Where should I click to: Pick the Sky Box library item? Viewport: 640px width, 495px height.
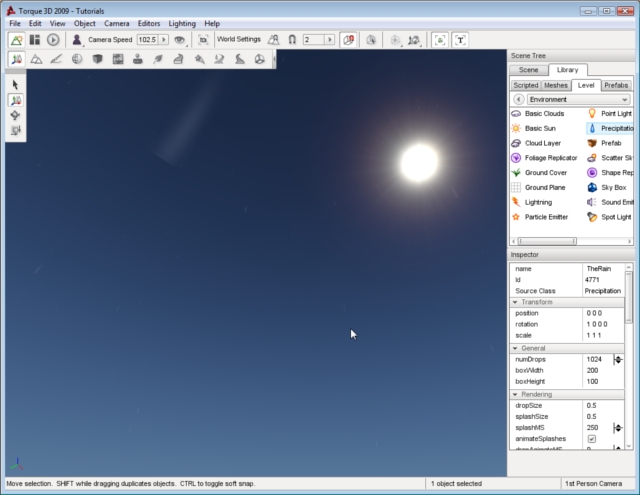coord(612,187)
